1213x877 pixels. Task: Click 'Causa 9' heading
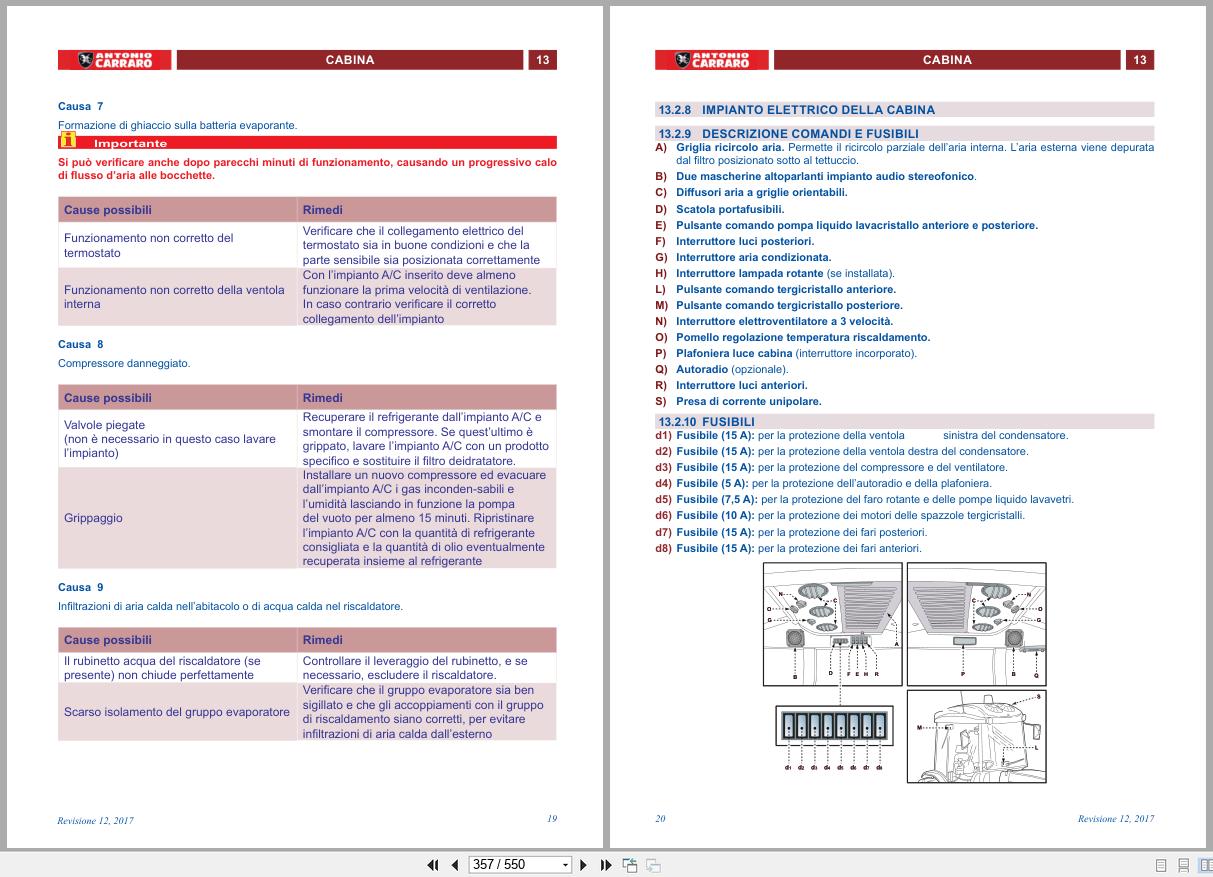click(80, 587)
